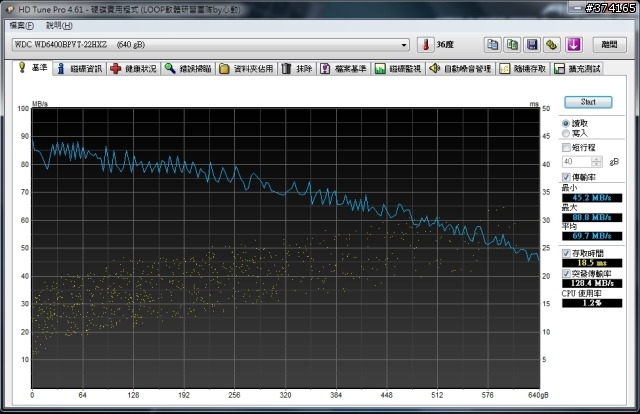Click the 平均 label
The width and height of the screenshot is (640, 414).
(x=569, y=227)
